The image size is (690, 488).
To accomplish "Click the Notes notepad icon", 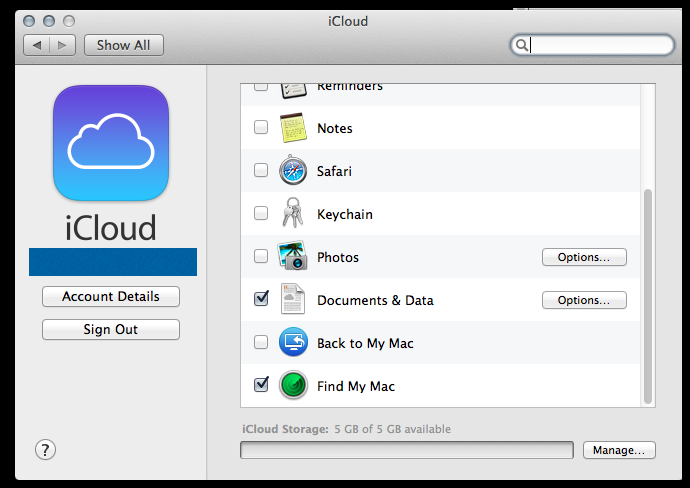I will click(293, 128).
